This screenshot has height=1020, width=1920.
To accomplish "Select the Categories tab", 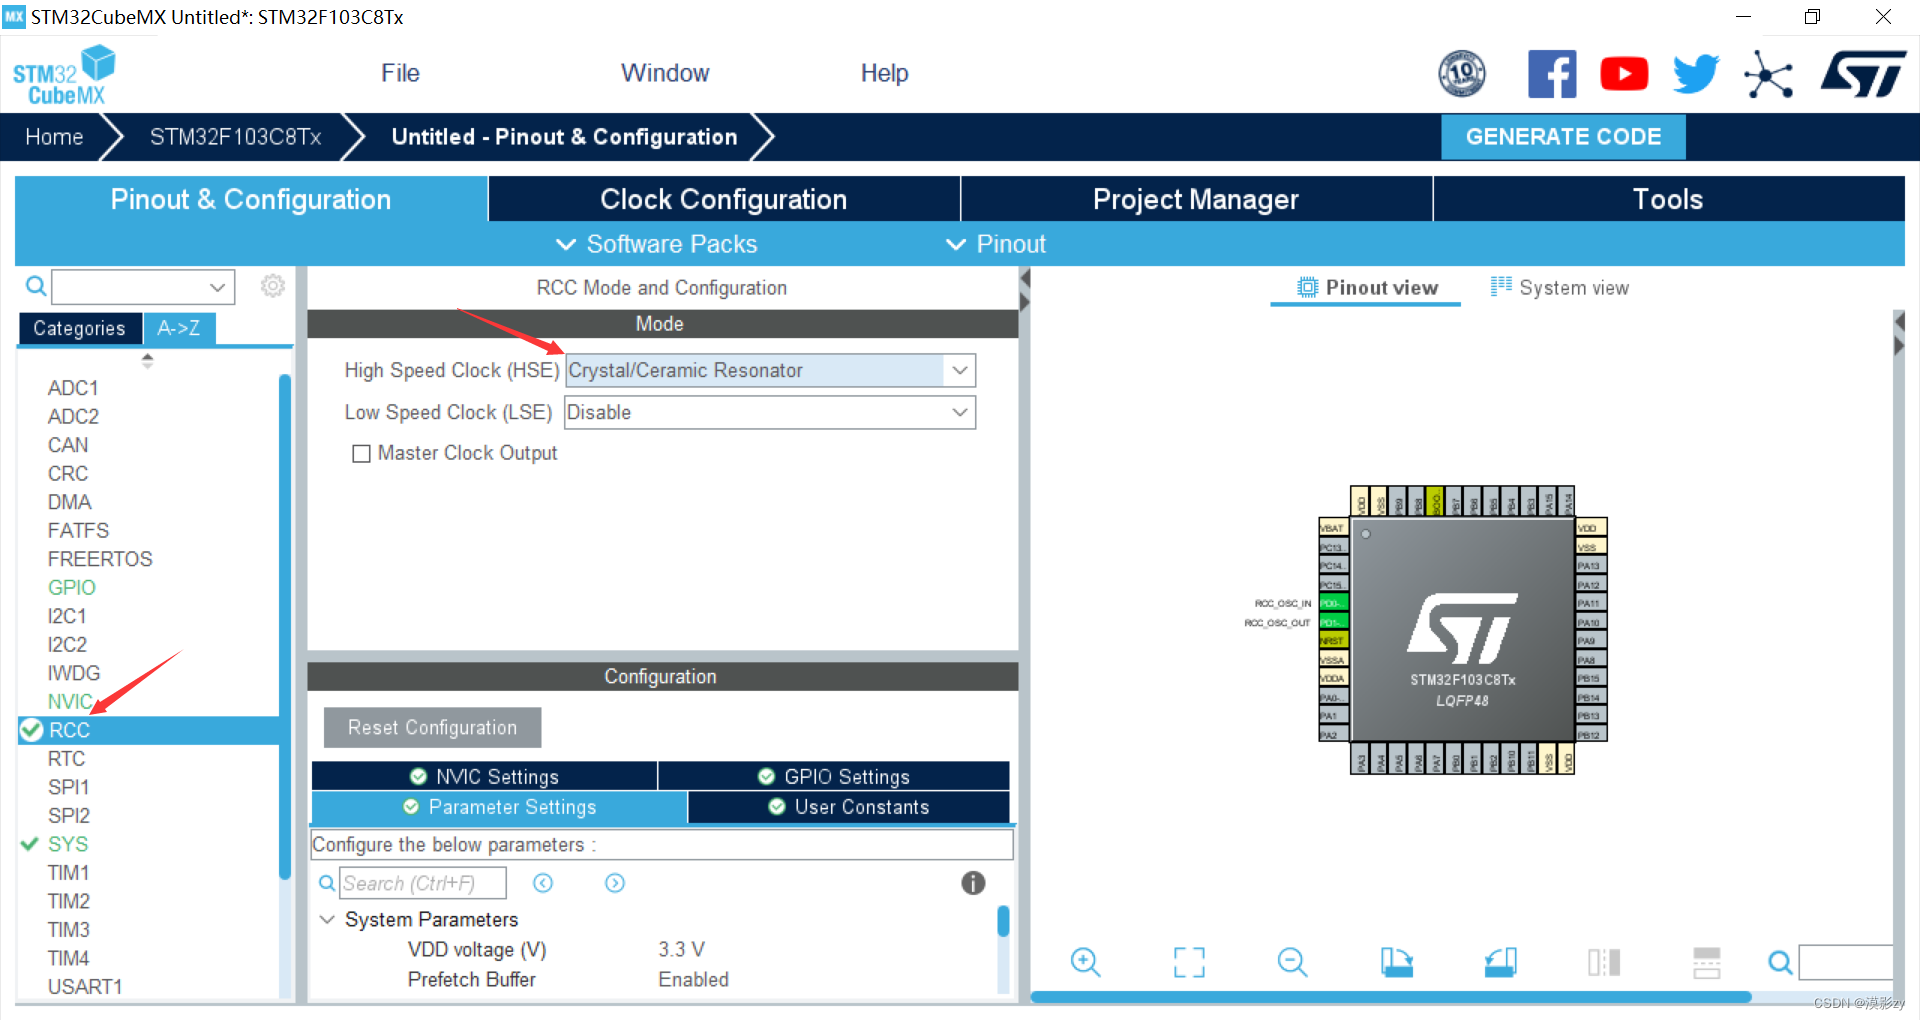I will pos(79,328).
